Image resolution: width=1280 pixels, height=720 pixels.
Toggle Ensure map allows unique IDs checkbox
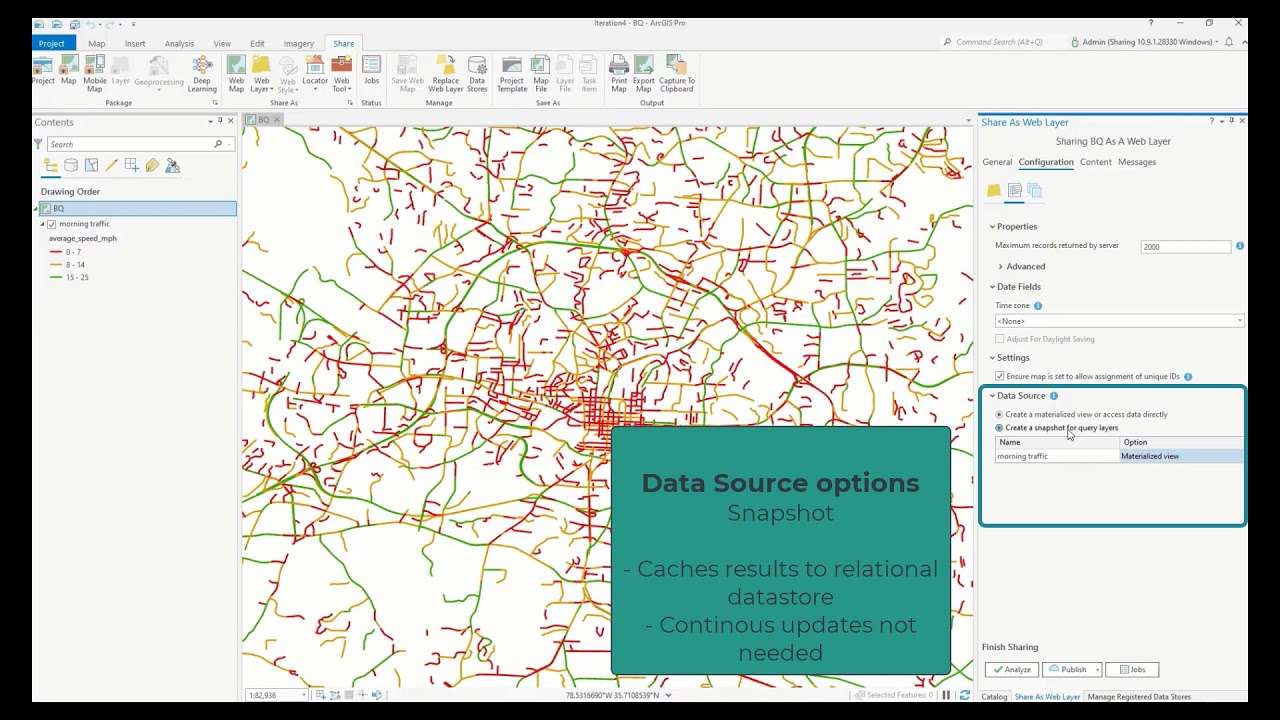(999, 377)
